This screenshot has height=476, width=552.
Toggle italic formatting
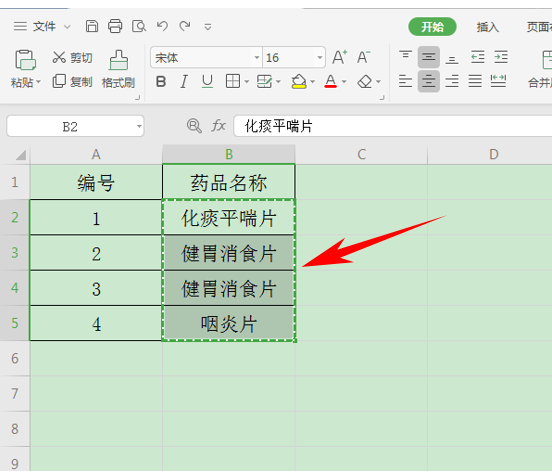[183, 82]
